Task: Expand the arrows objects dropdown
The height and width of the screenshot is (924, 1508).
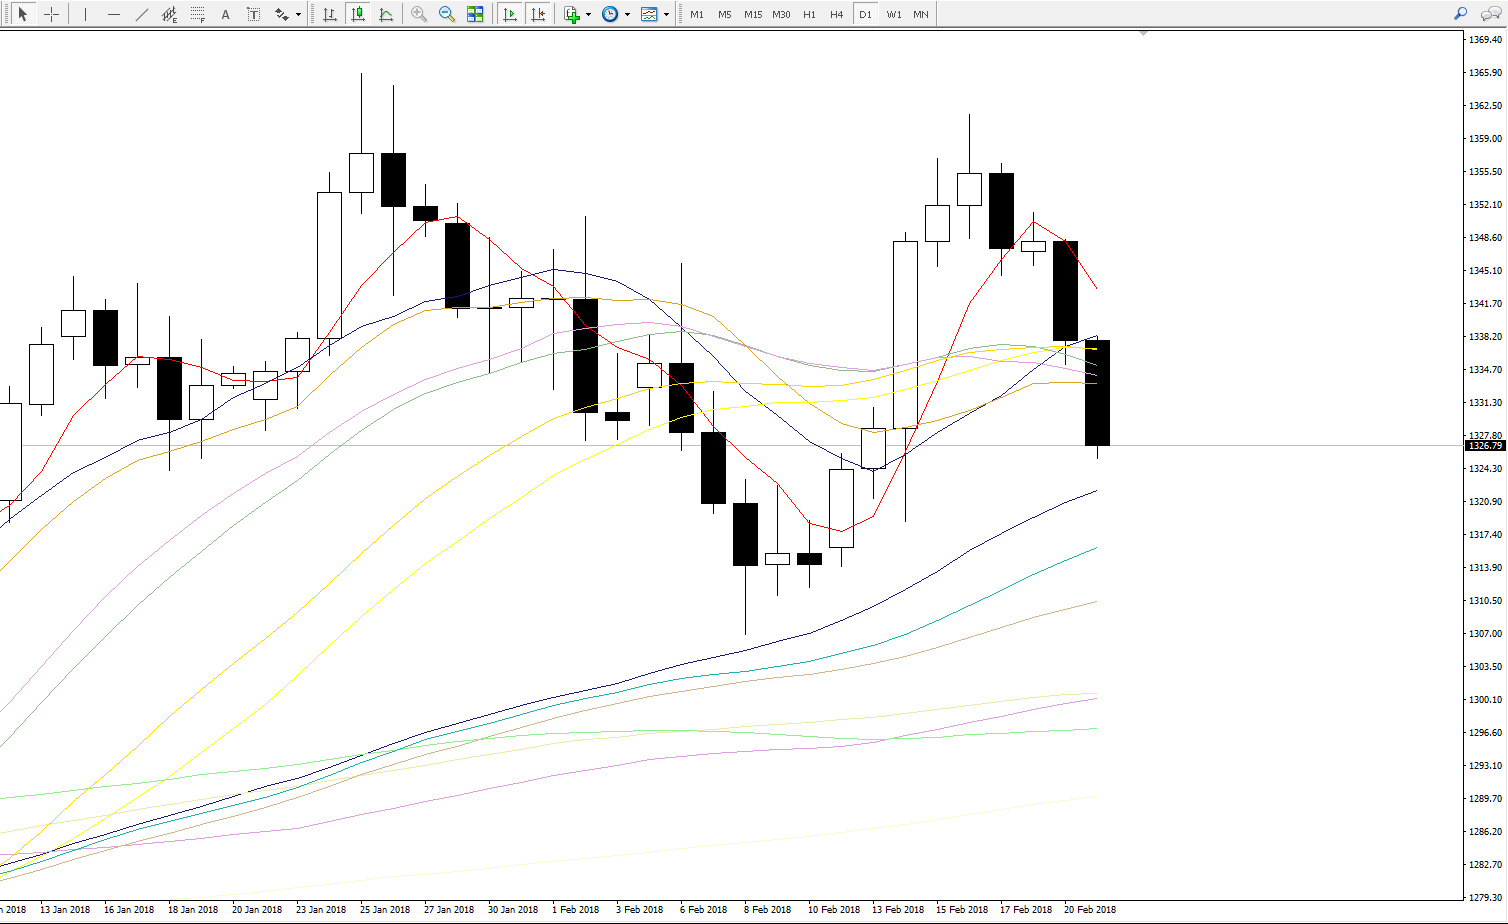Action: click(298, 15)
